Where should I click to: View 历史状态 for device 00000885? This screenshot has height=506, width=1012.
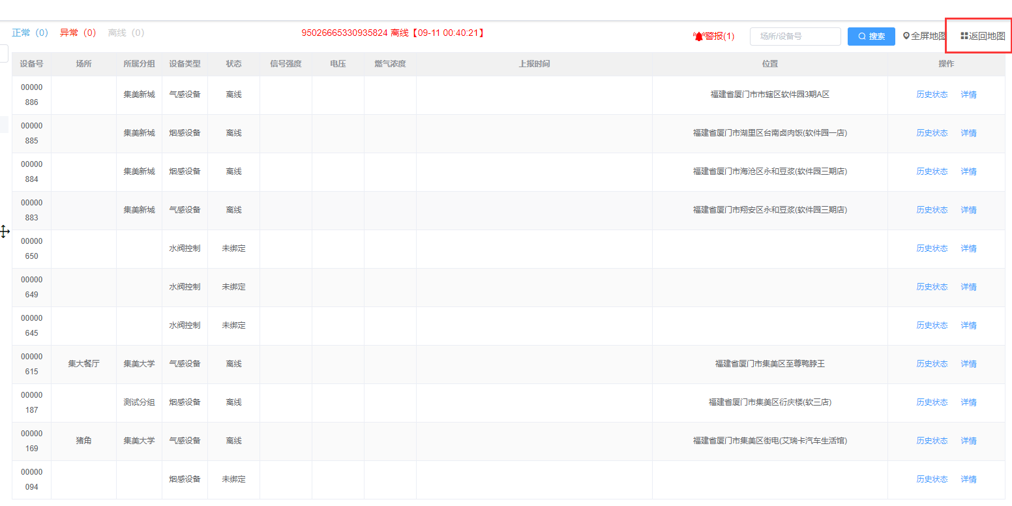click(931, 133)
